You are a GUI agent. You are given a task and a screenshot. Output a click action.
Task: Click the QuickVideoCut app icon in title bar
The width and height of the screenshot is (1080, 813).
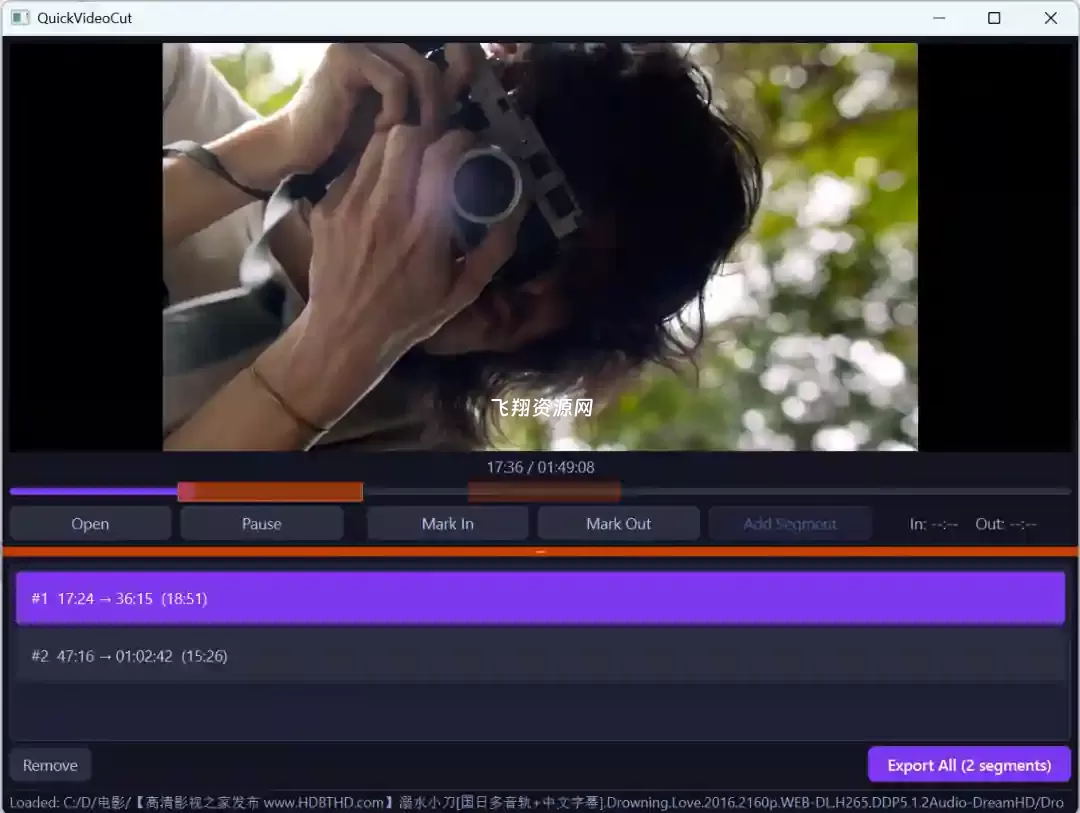[21, 18]
